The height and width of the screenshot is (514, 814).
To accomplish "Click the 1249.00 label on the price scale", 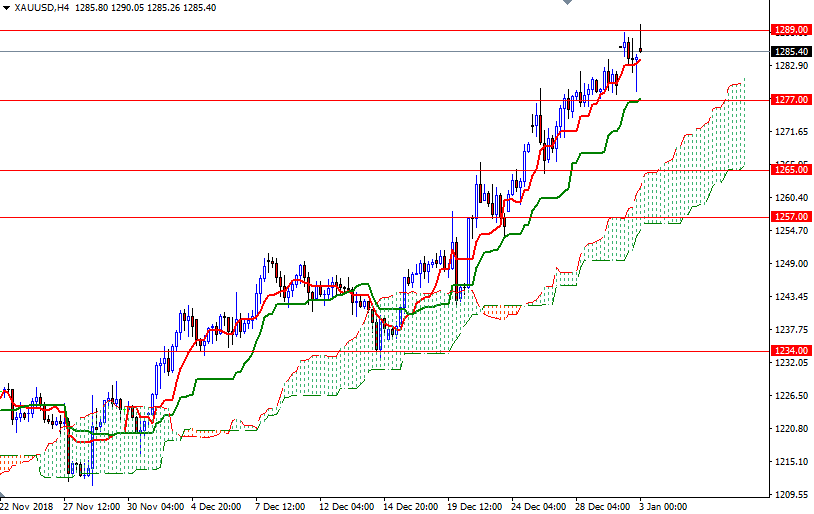I will click(x=791, y=264).
